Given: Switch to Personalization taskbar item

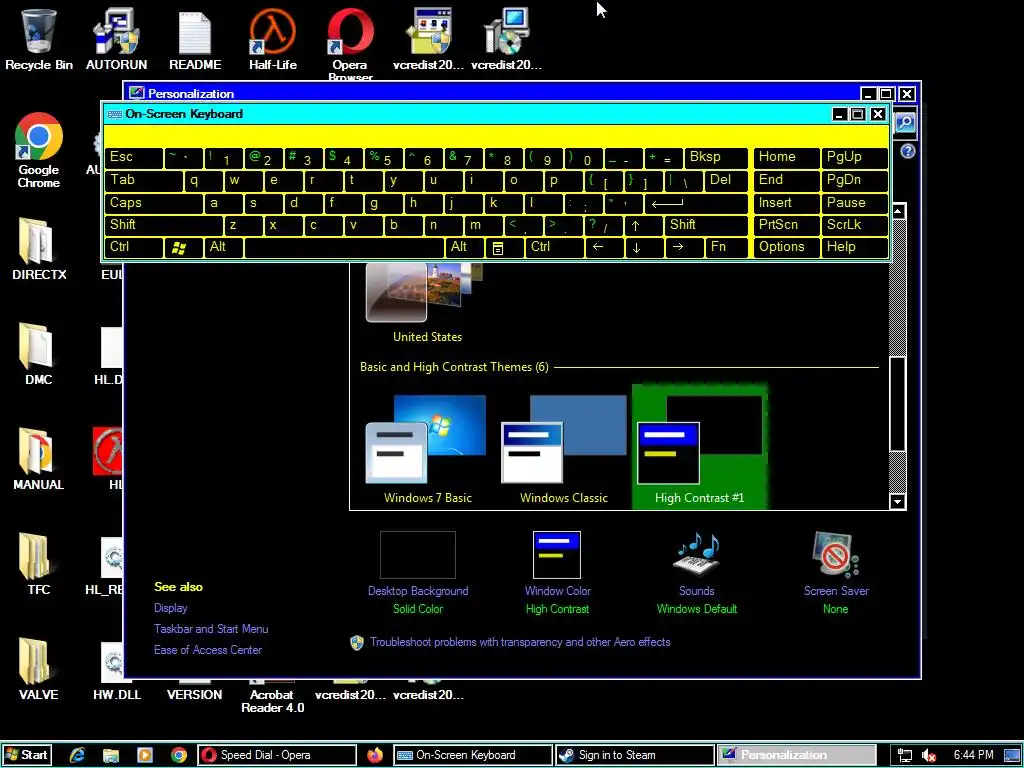Looking at the screenshot, I should point(797,755).
